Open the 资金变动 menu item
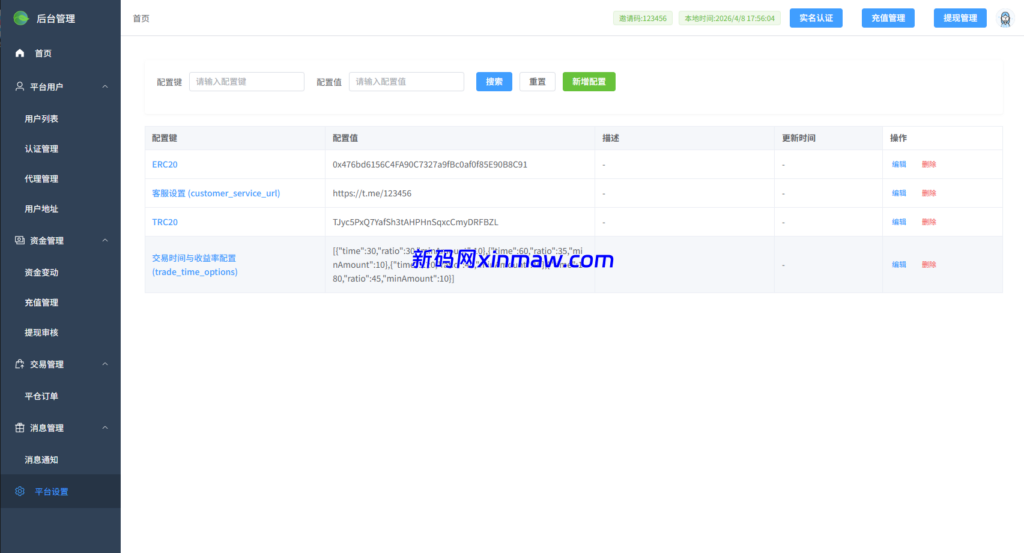 (60, 272)
